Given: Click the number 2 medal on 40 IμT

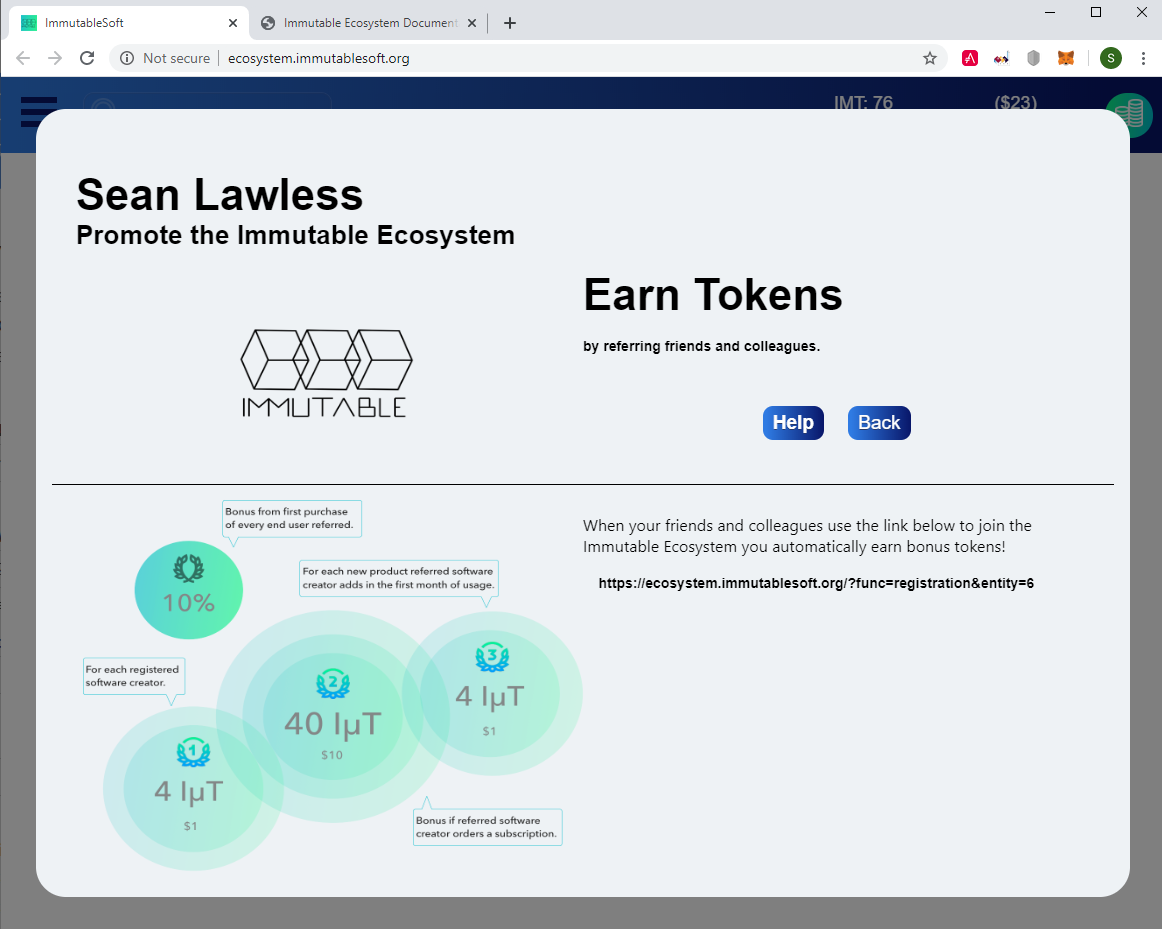Looking at the screenshot, I should pos(333,680).
